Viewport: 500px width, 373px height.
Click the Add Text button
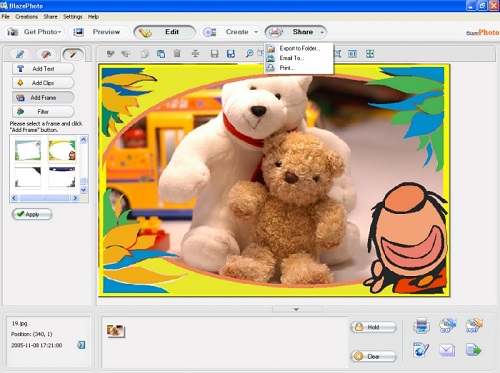point(43,69)
